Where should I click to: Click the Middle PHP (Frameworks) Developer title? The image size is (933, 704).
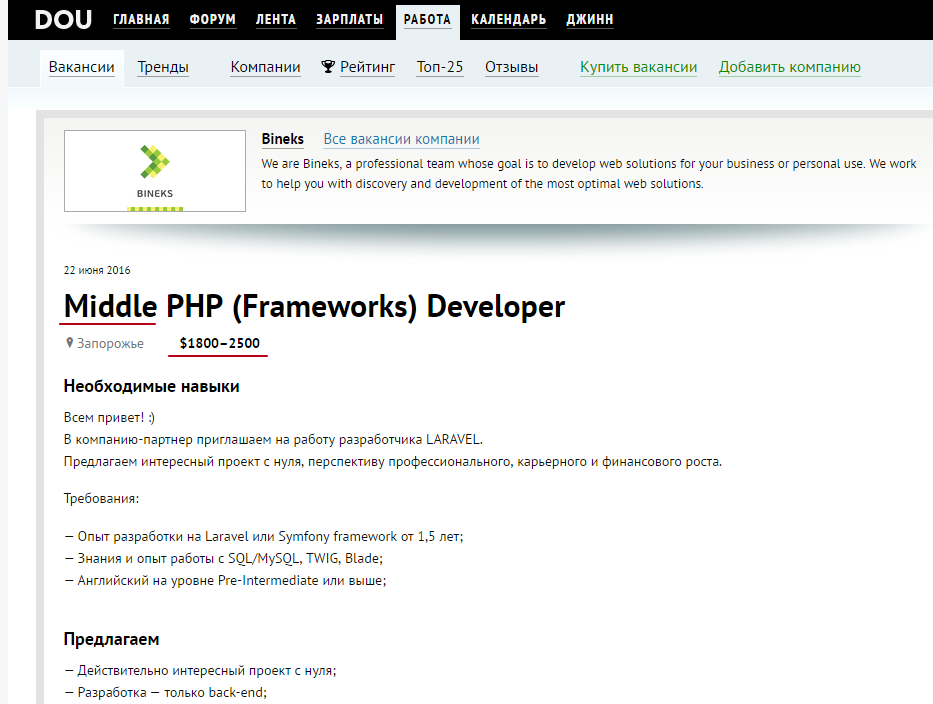point(314,306)
